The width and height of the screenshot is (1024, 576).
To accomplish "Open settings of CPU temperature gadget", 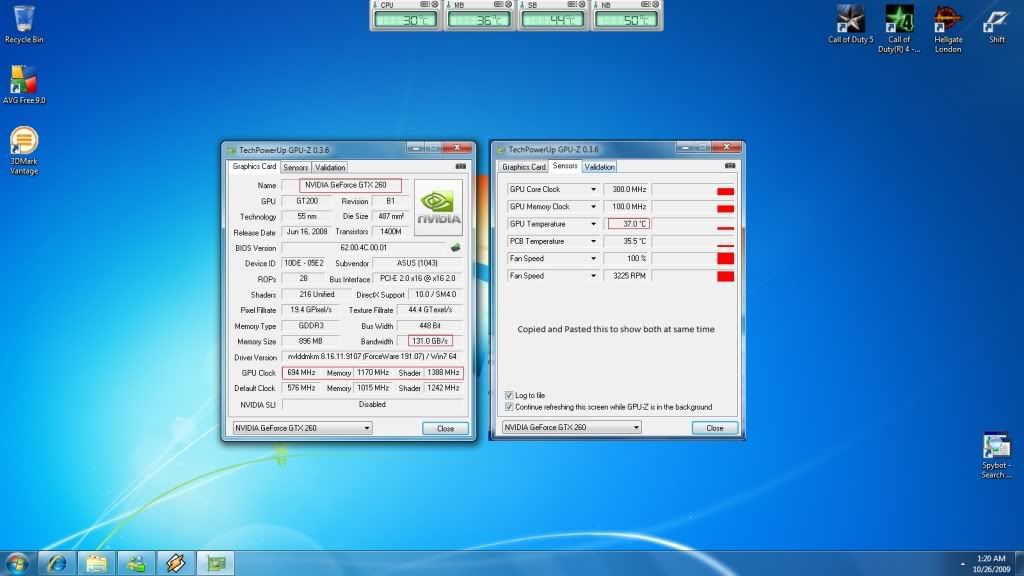I will tap(424, 5).
